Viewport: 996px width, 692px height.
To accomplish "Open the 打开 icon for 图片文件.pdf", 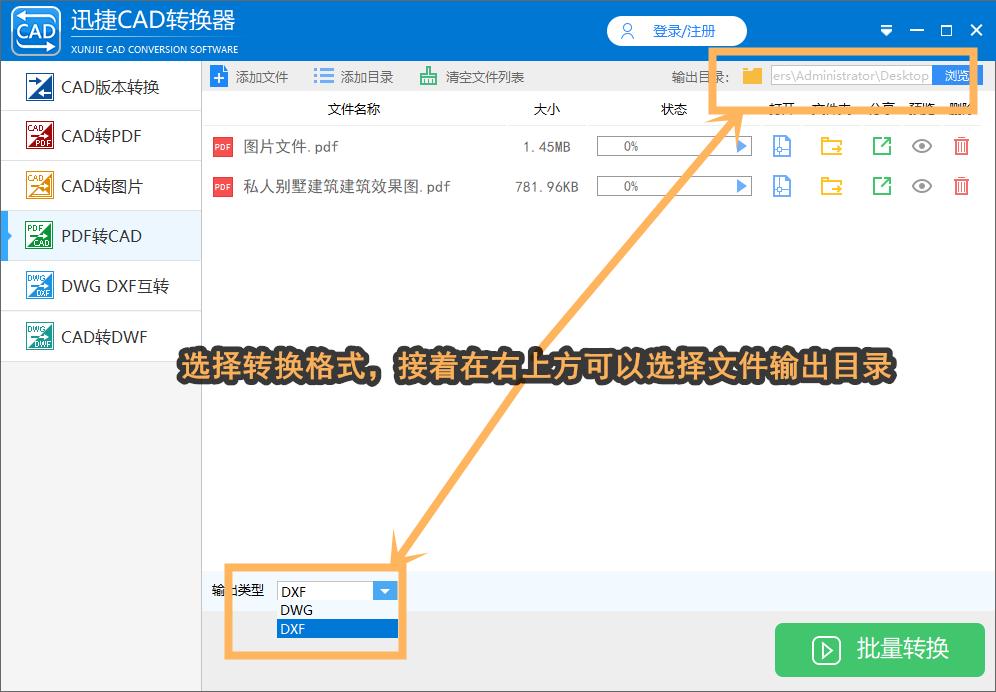I will pyautogui.click(x=781, y=146).
